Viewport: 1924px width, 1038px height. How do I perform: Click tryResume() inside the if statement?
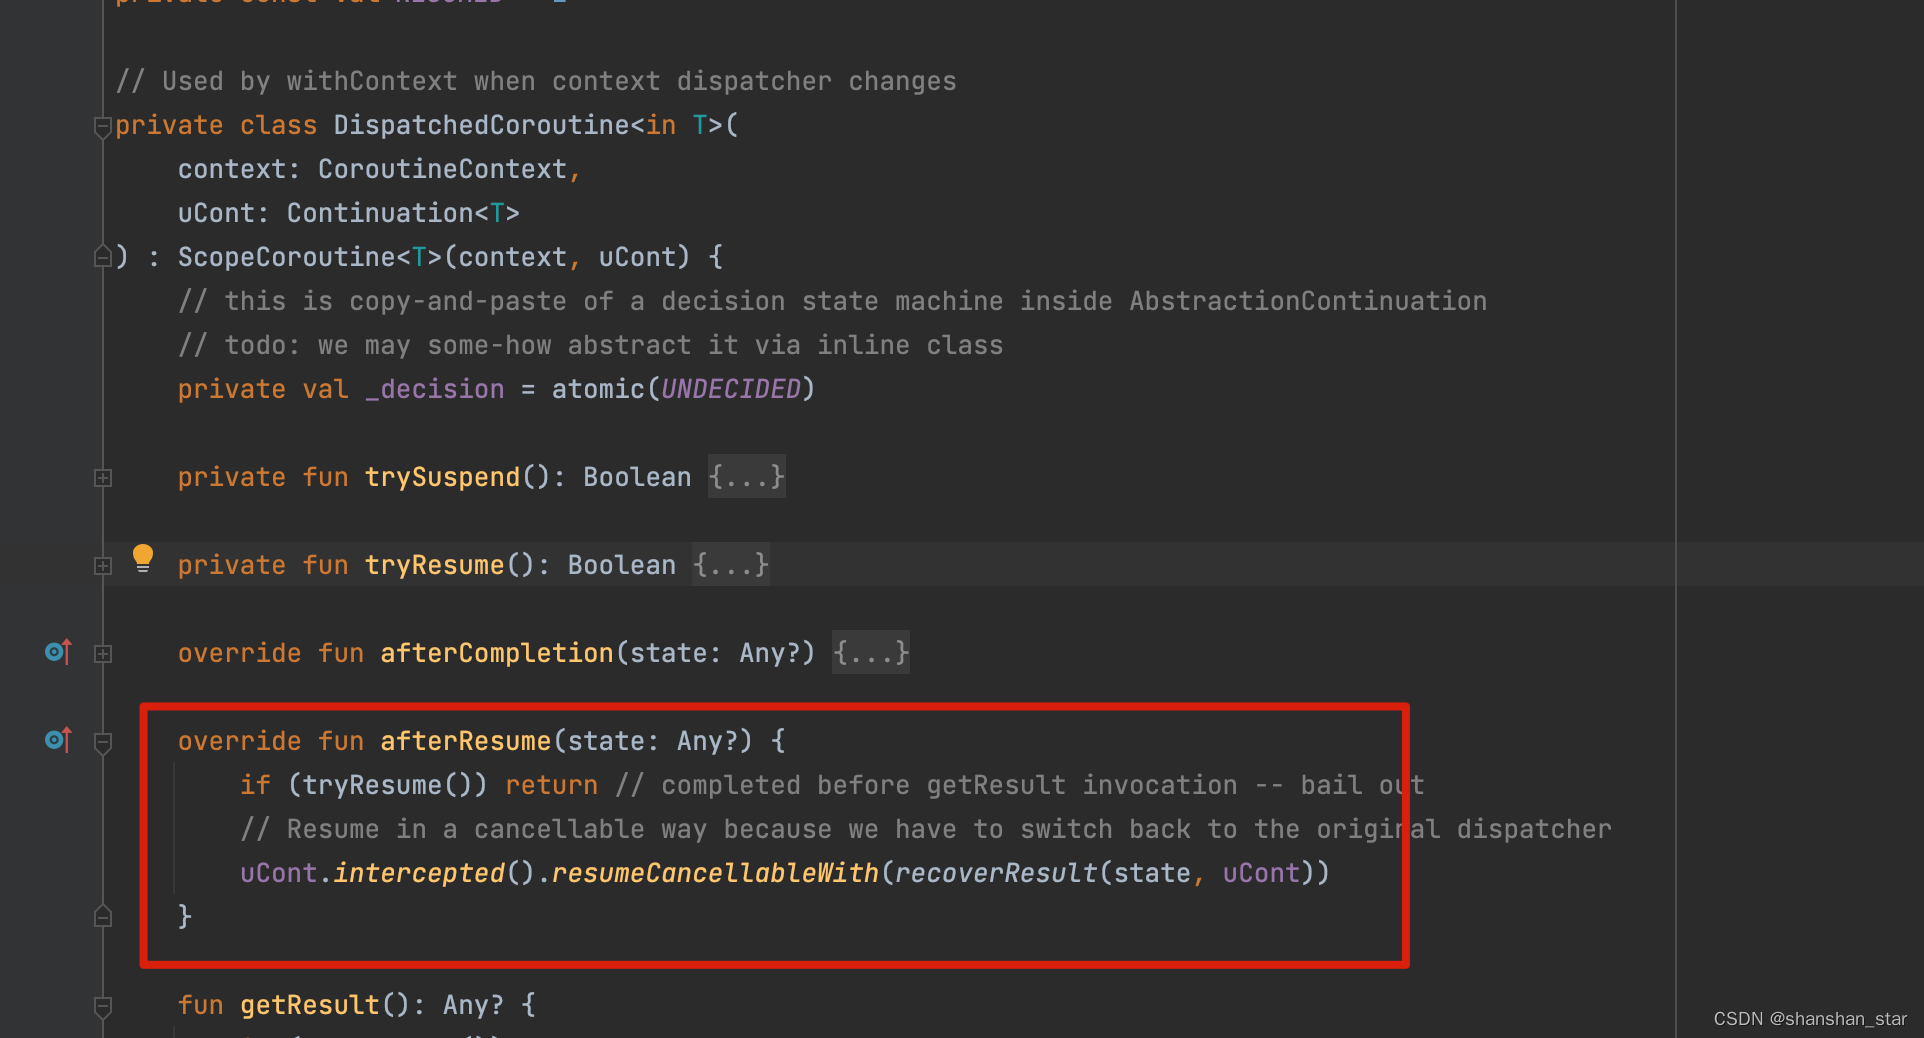click(387, 785)
